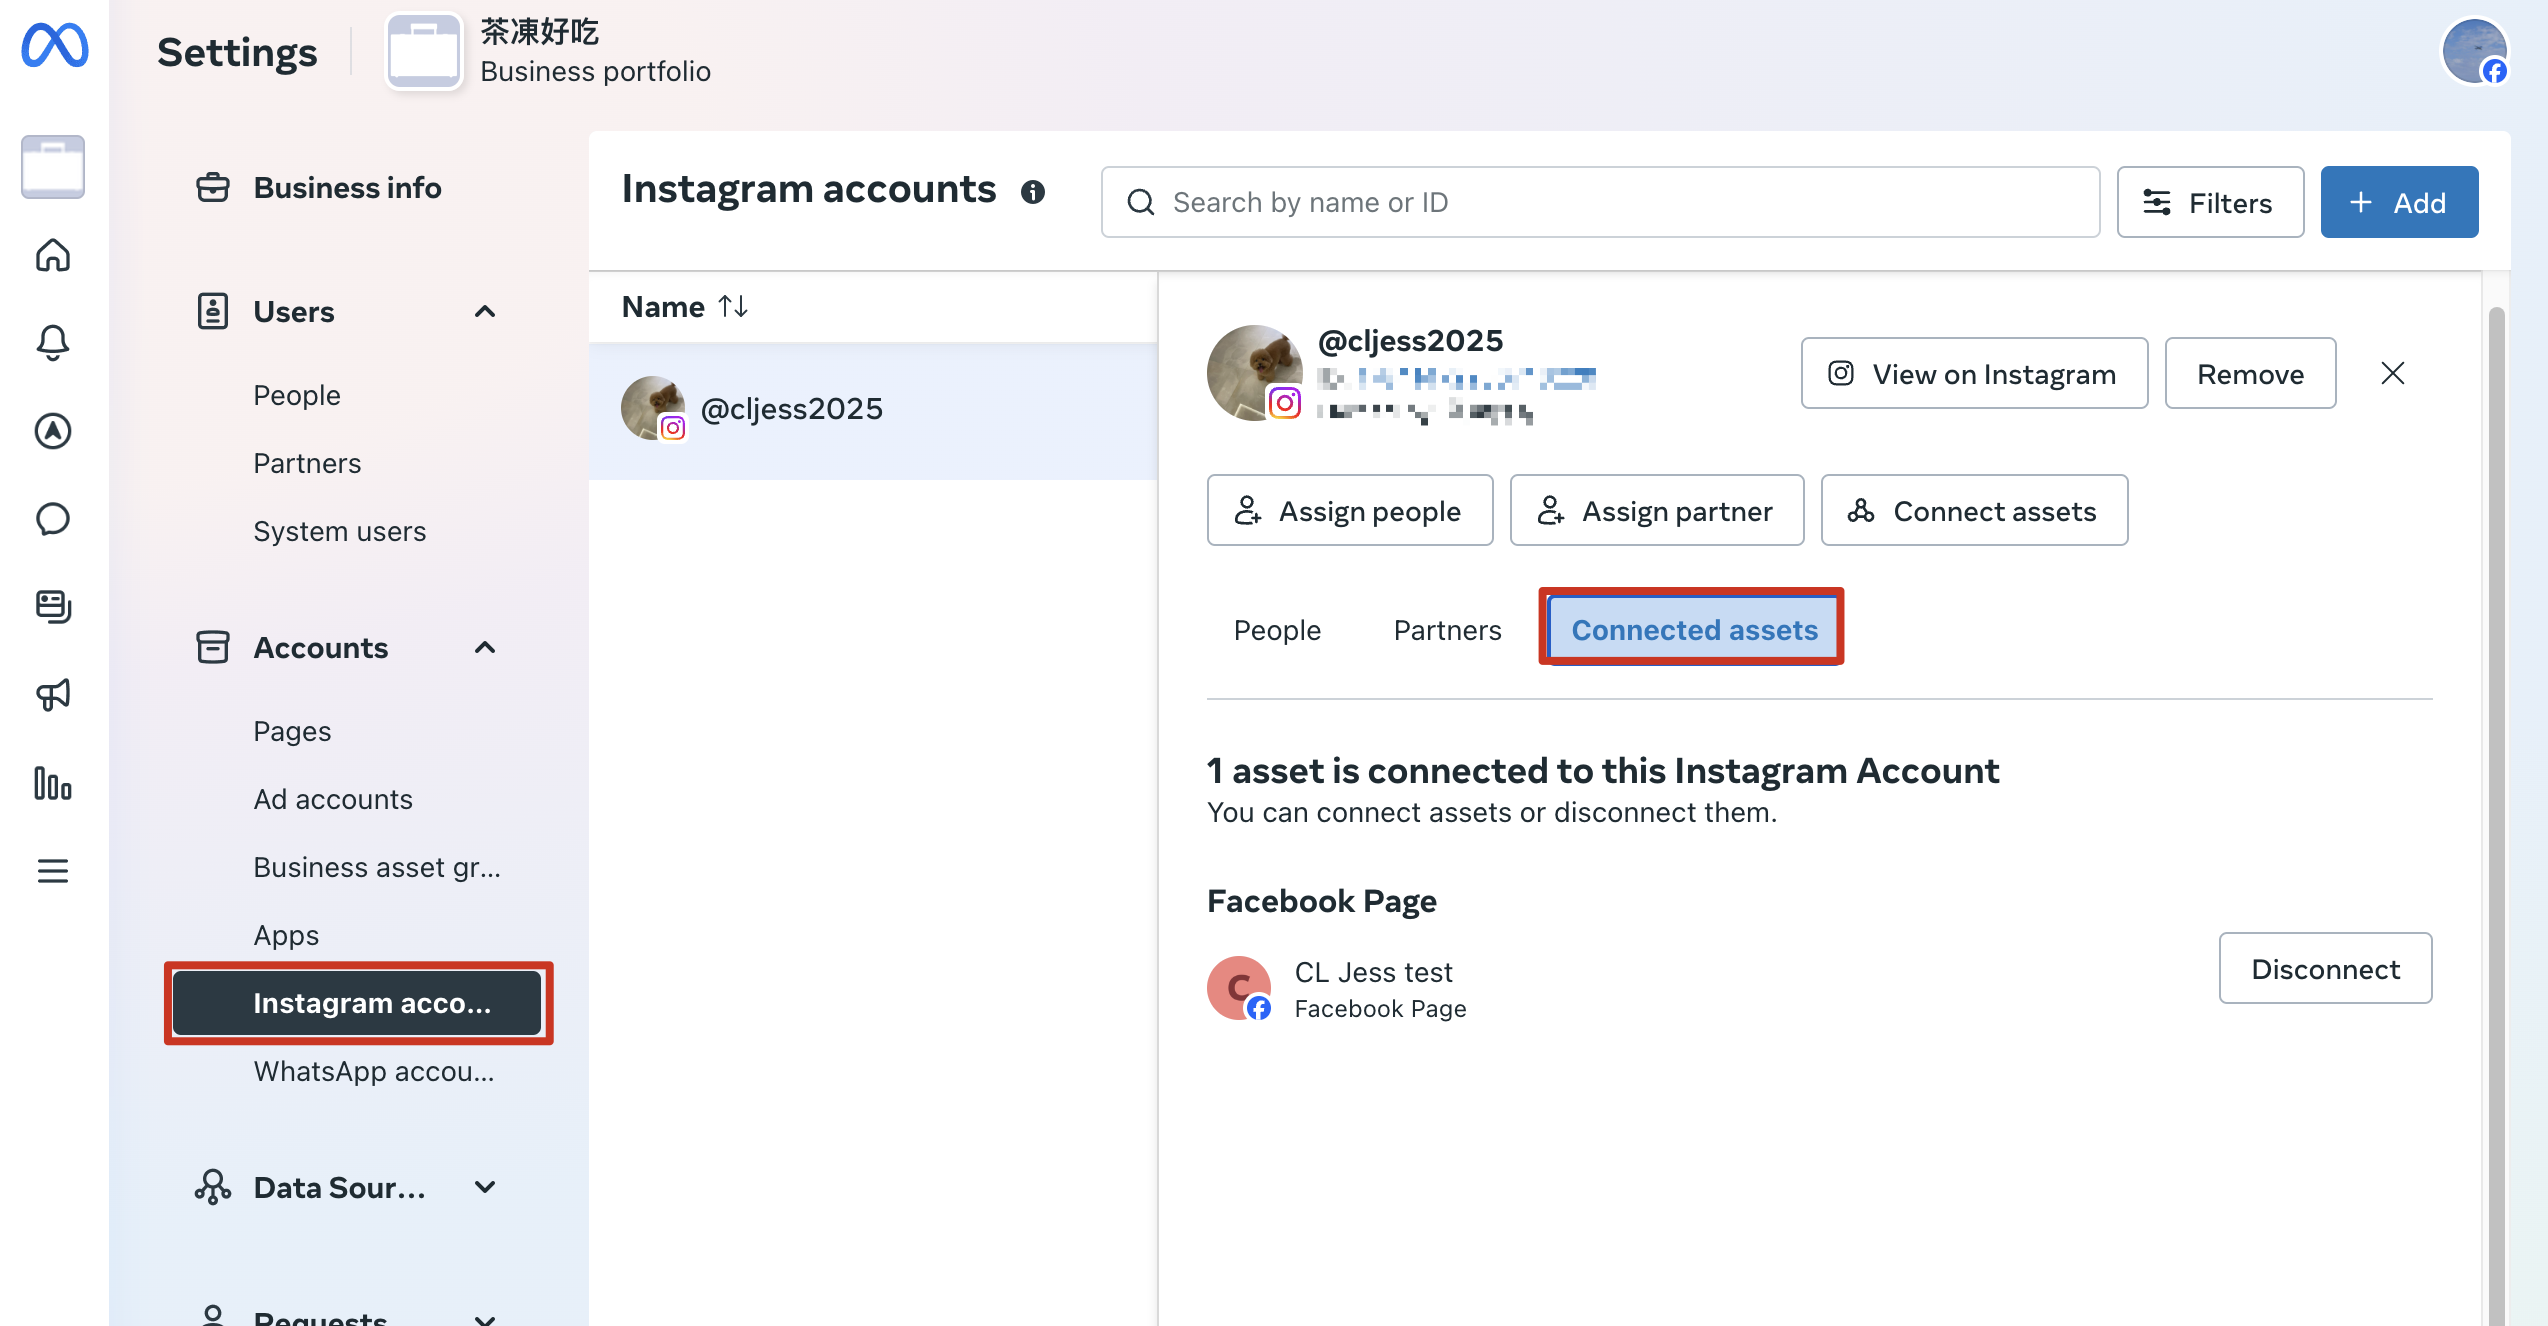
Task: Click the Users section heading
Action: [x=294, y=312]
